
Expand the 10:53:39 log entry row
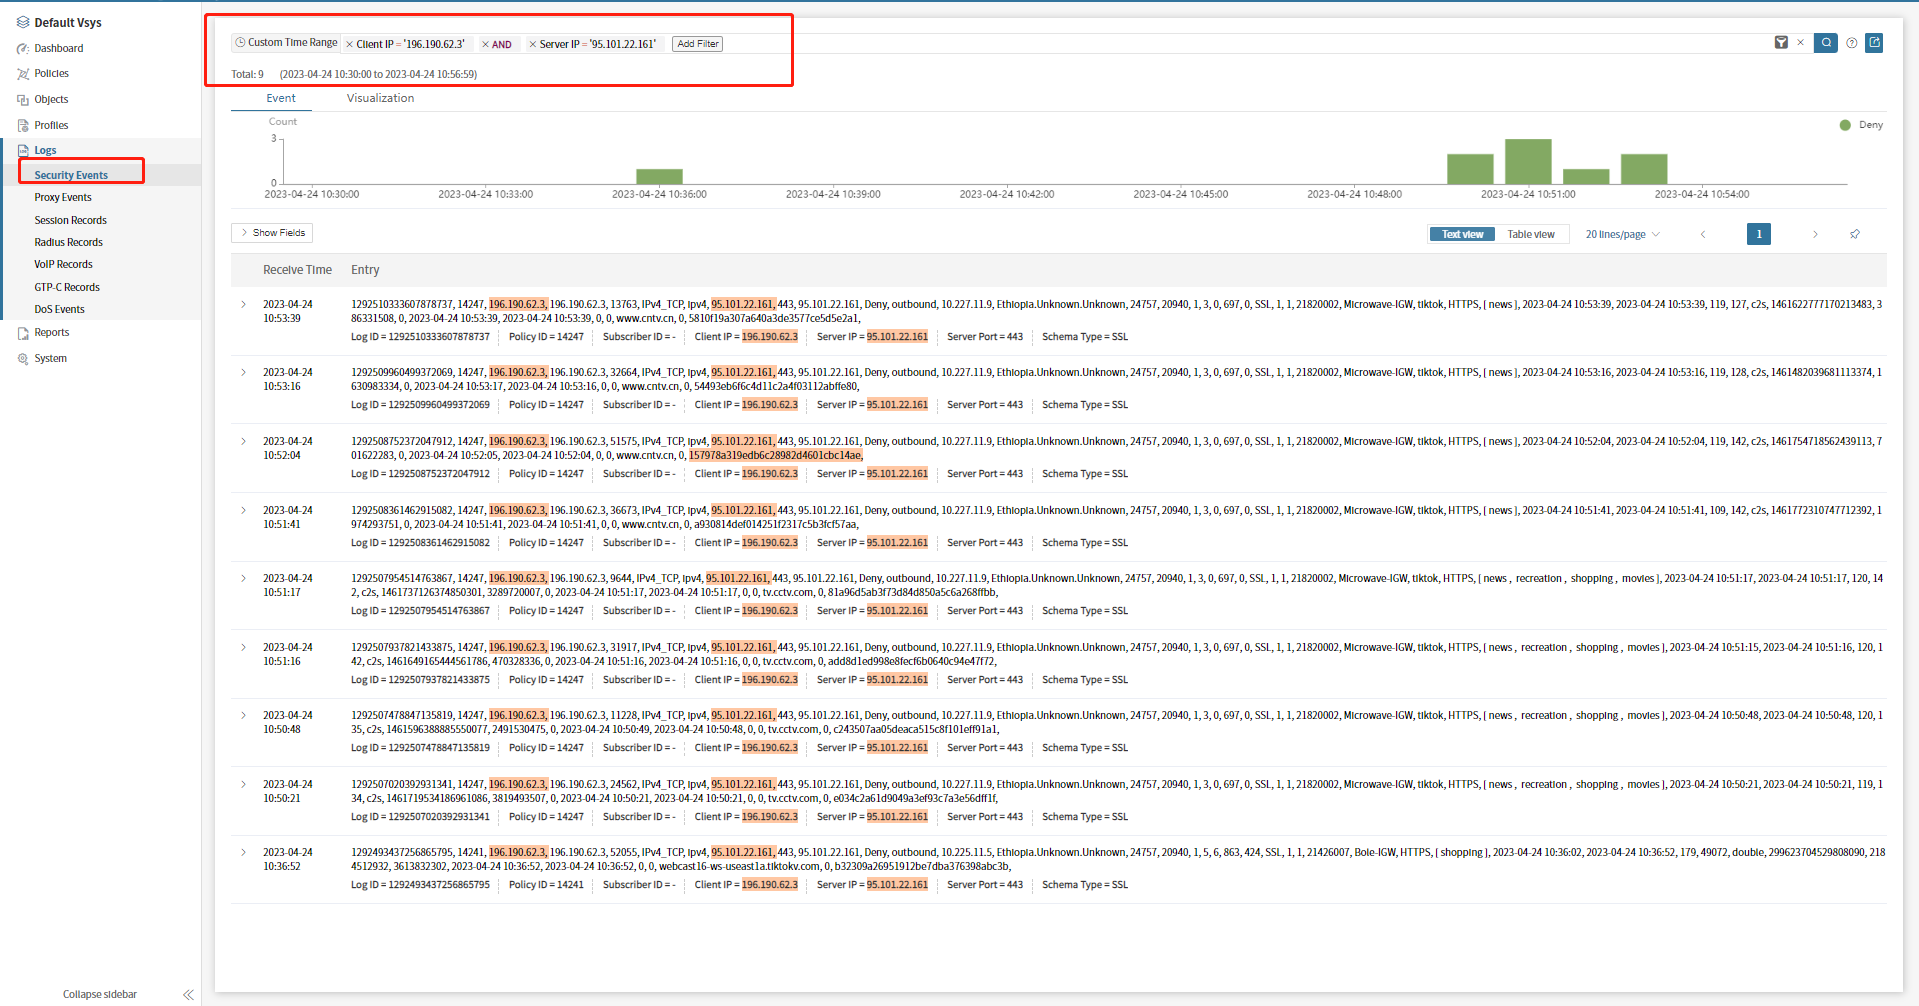click(243, 304)
